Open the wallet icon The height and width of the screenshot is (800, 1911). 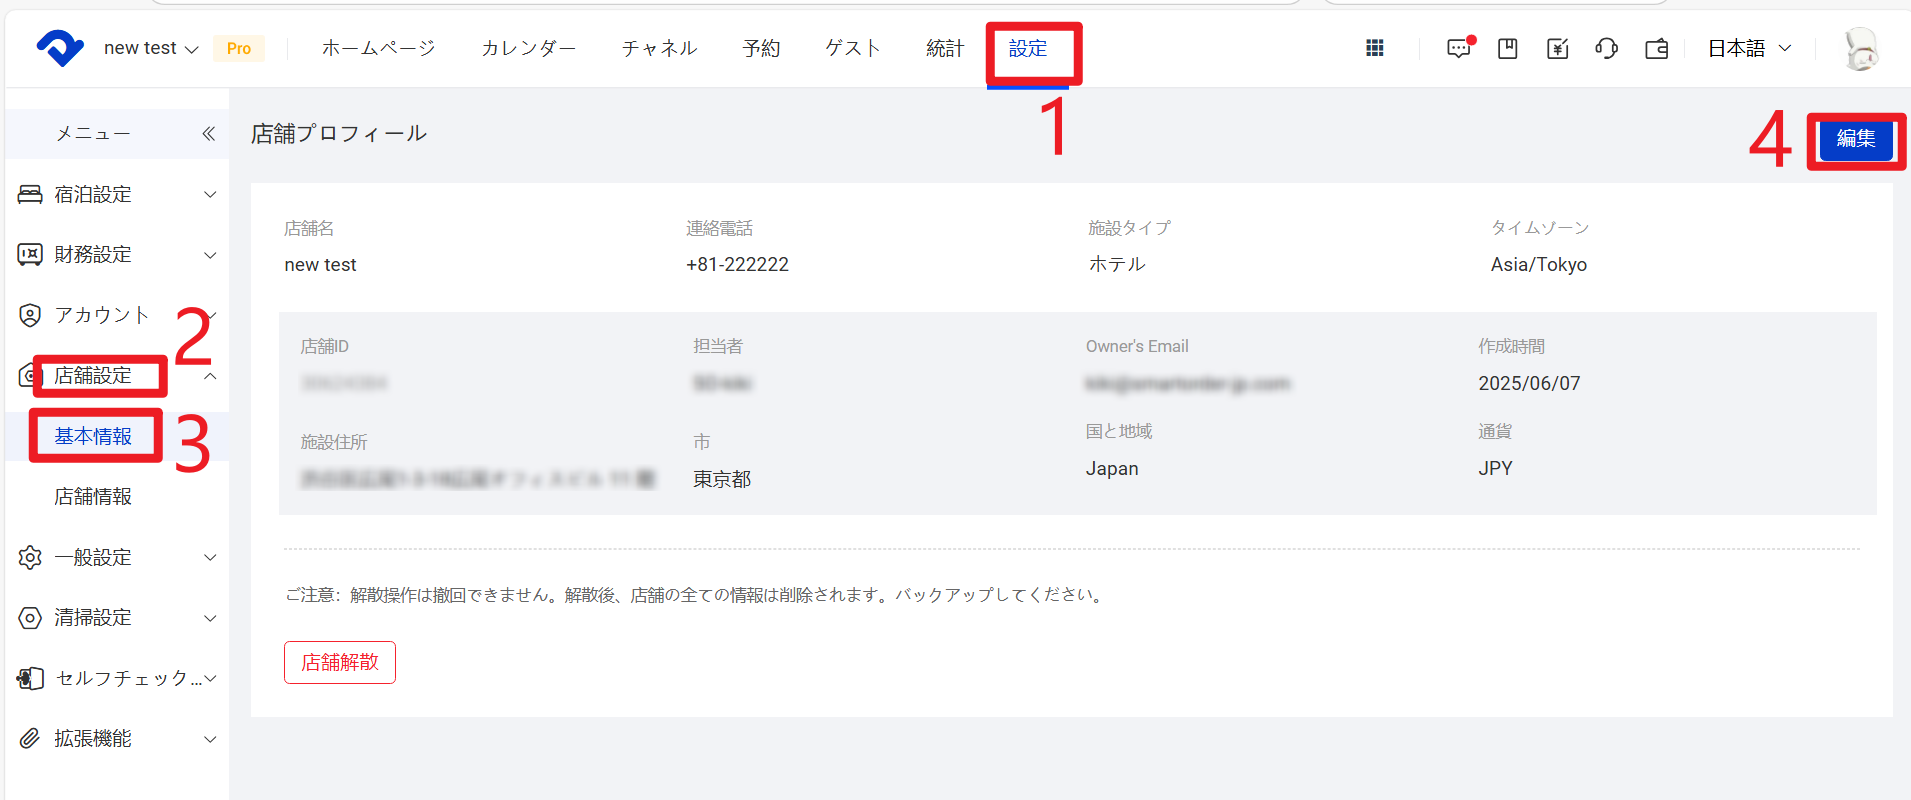pos(1656,48)
